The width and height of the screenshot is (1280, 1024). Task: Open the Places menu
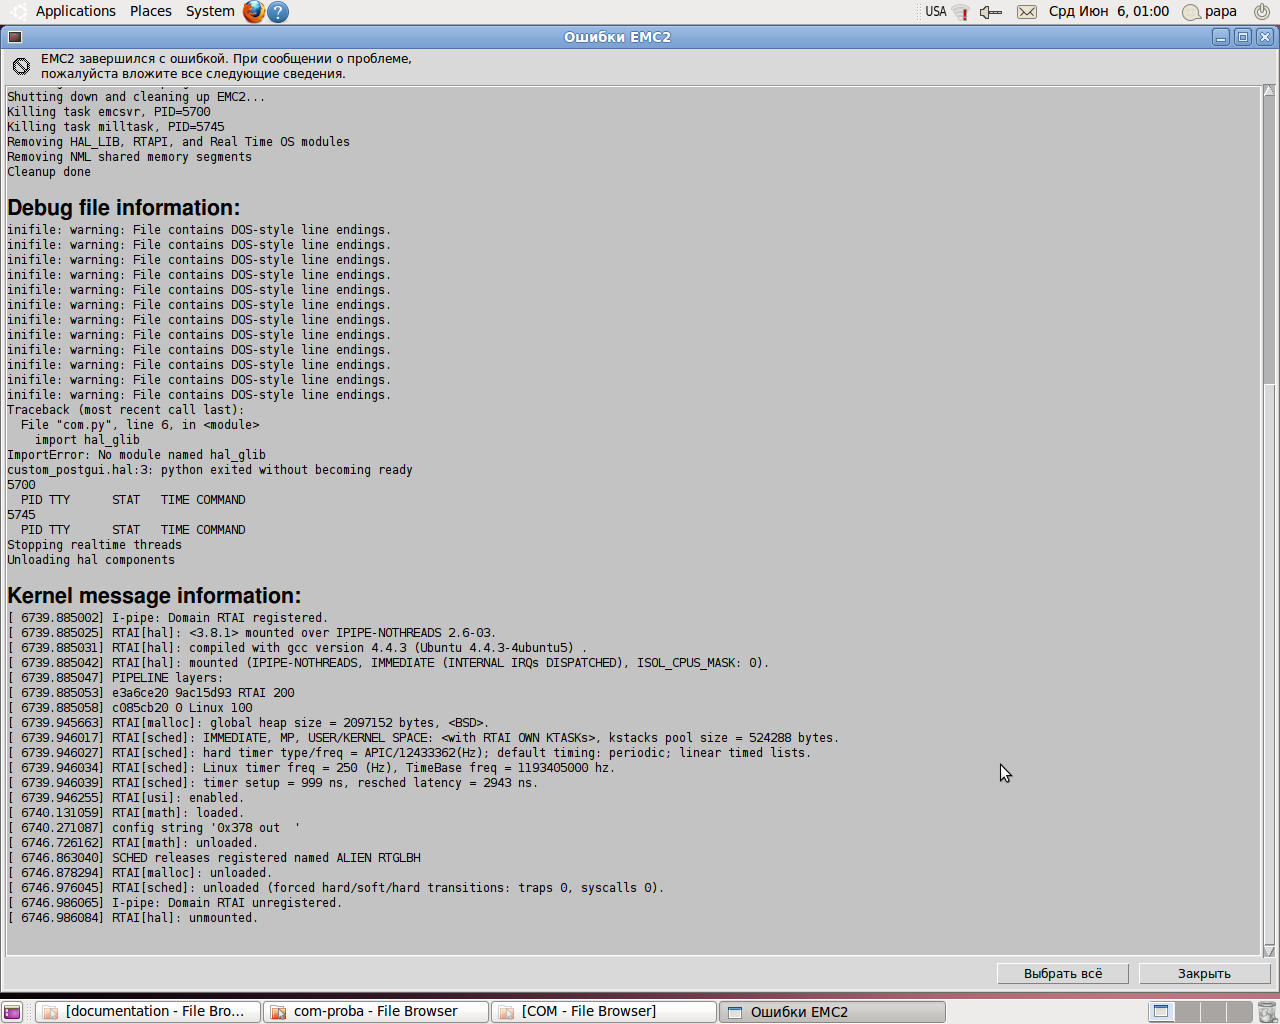click(x=151, y=12)
